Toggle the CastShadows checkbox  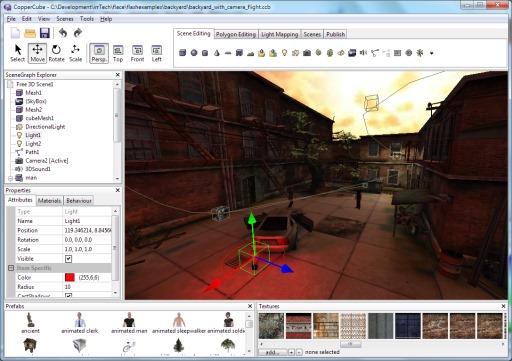pyautogui.click(x=68, y=295)
